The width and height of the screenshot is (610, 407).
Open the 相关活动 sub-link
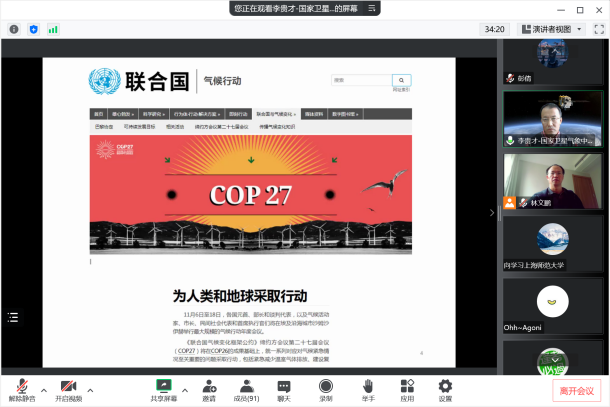[x=175, y=127]
